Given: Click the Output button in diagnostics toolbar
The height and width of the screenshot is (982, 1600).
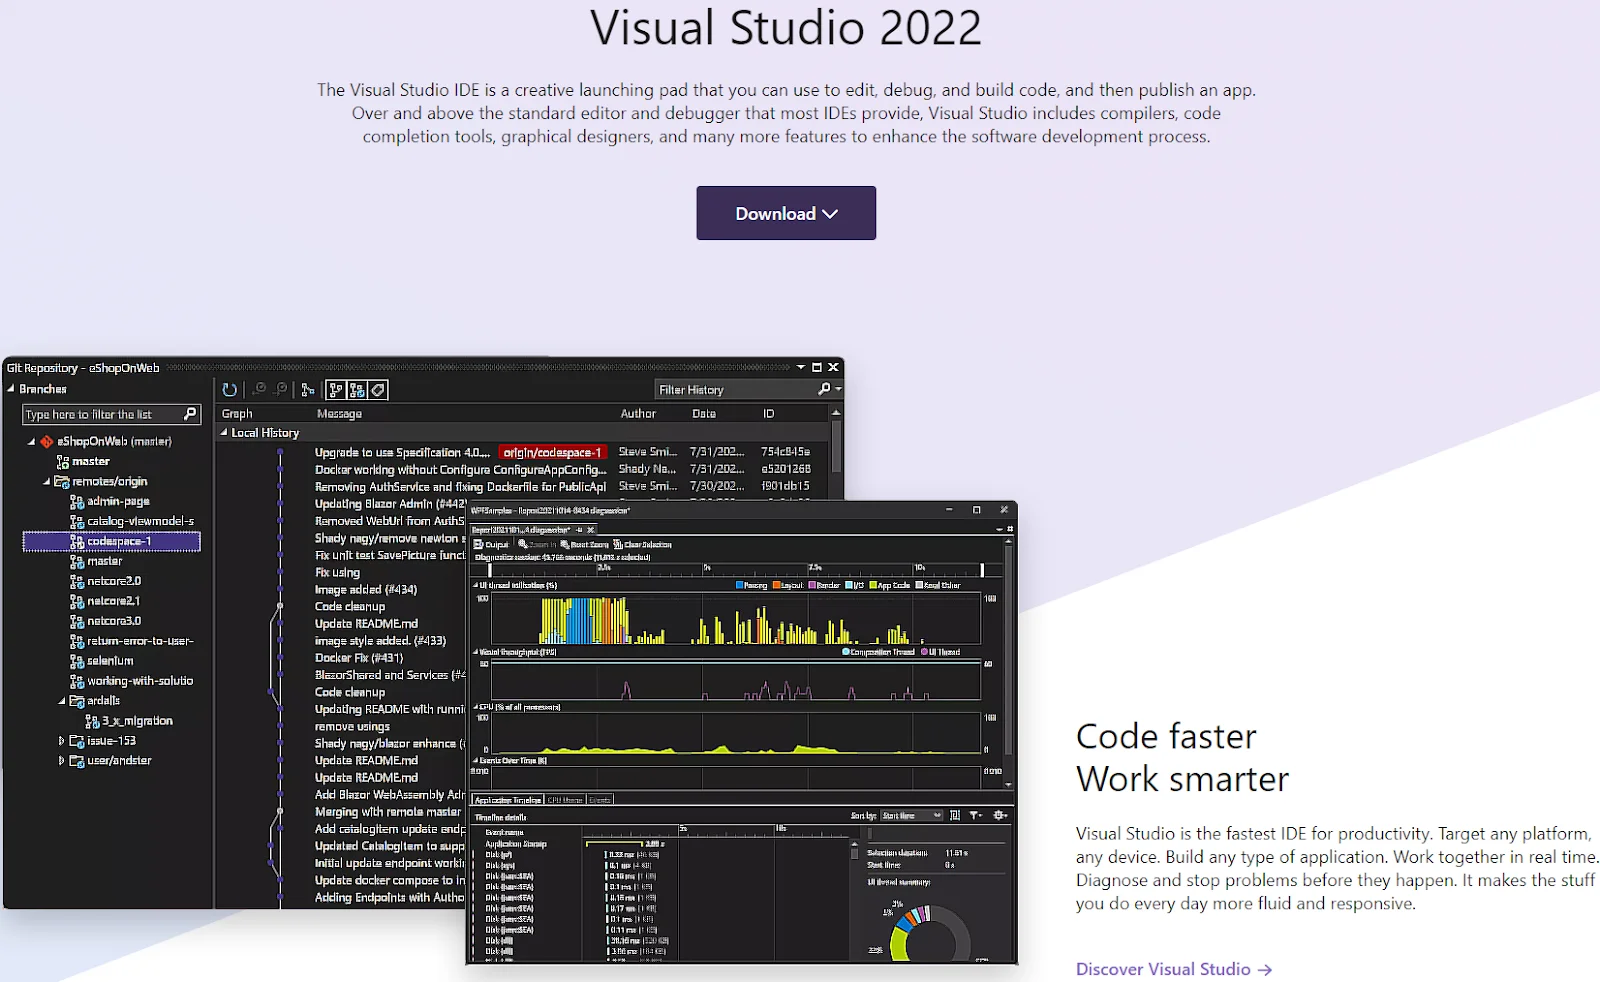Looking at the screenshot, I should click(x=491, y=544).
